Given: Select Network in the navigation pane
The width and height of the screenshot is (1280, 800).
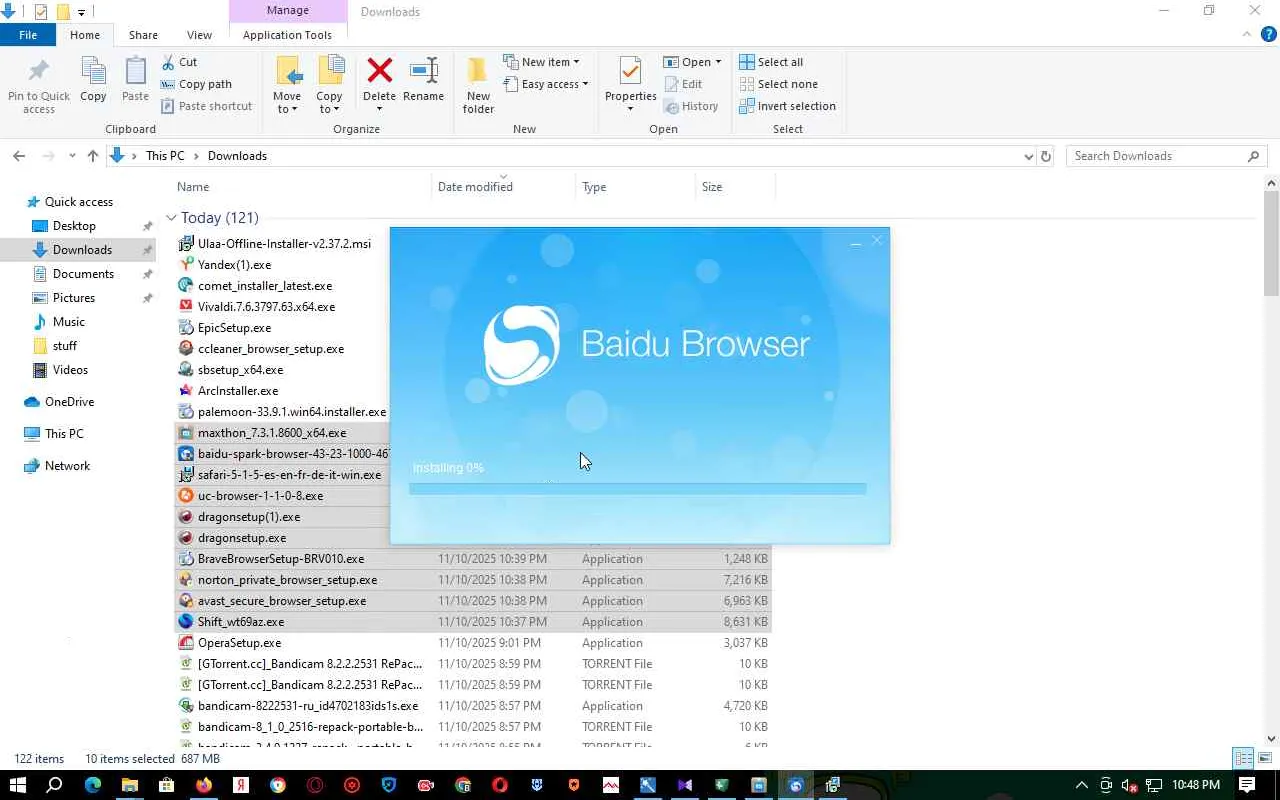Looking at the screenshot, I should pyautogui.click(x=67, y=466).
